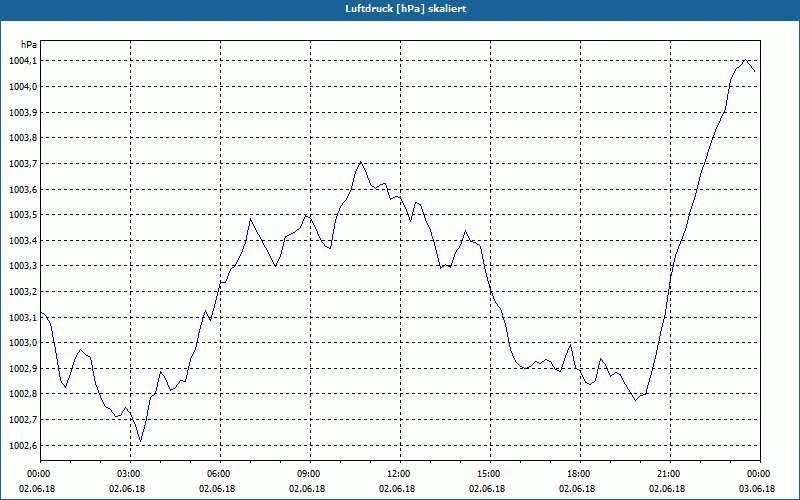Choose the y-axis value '1003,4'

tap(23, 240)
